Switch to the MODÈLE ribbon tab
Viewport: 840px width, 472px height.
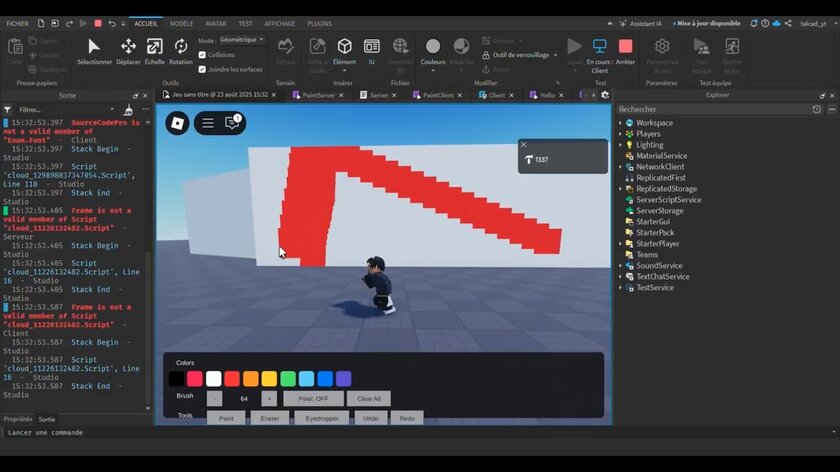182,24
